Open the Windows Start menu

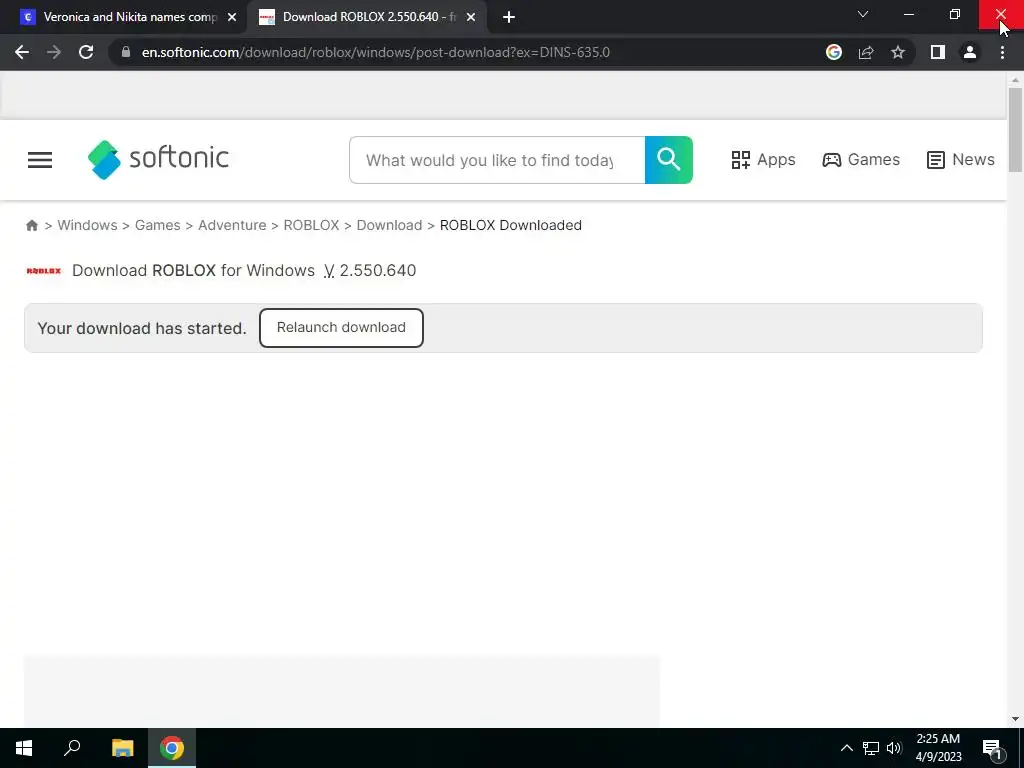pos(24,748)
